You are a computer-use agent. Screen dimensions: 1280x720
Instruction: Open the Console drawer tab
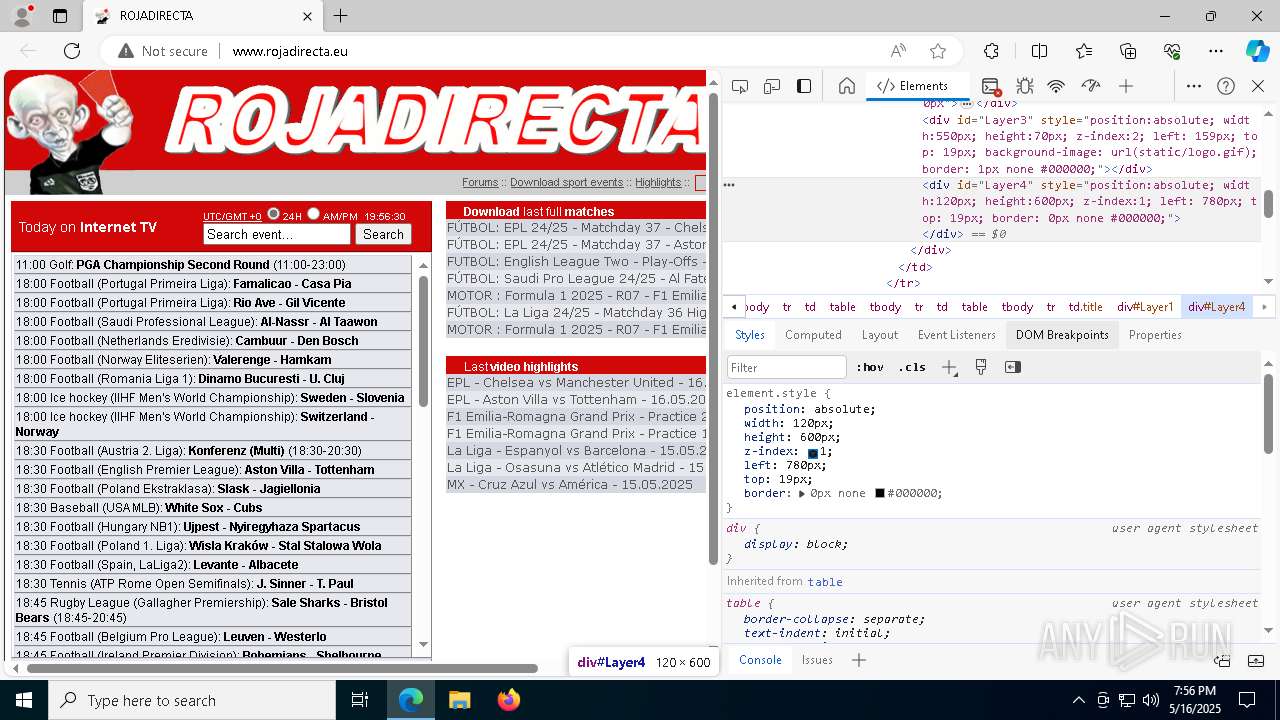pos(760,660)
